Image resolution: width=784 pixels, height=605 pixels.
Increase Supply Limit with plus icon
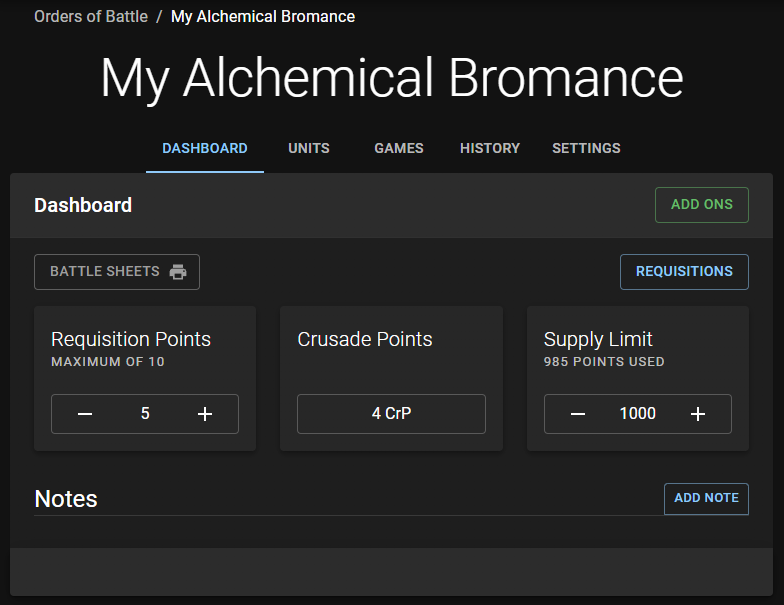click(x=698, y=414)
